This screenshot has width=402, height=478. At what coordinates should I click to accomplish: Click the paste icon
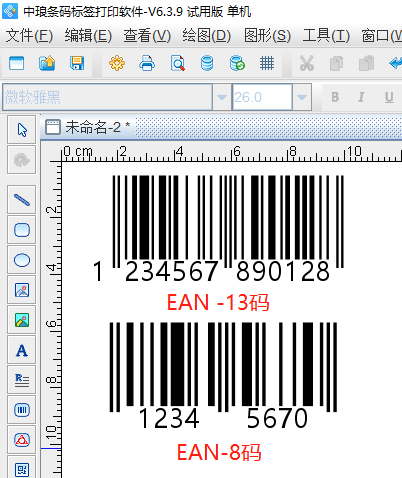[x=366, y=63]
